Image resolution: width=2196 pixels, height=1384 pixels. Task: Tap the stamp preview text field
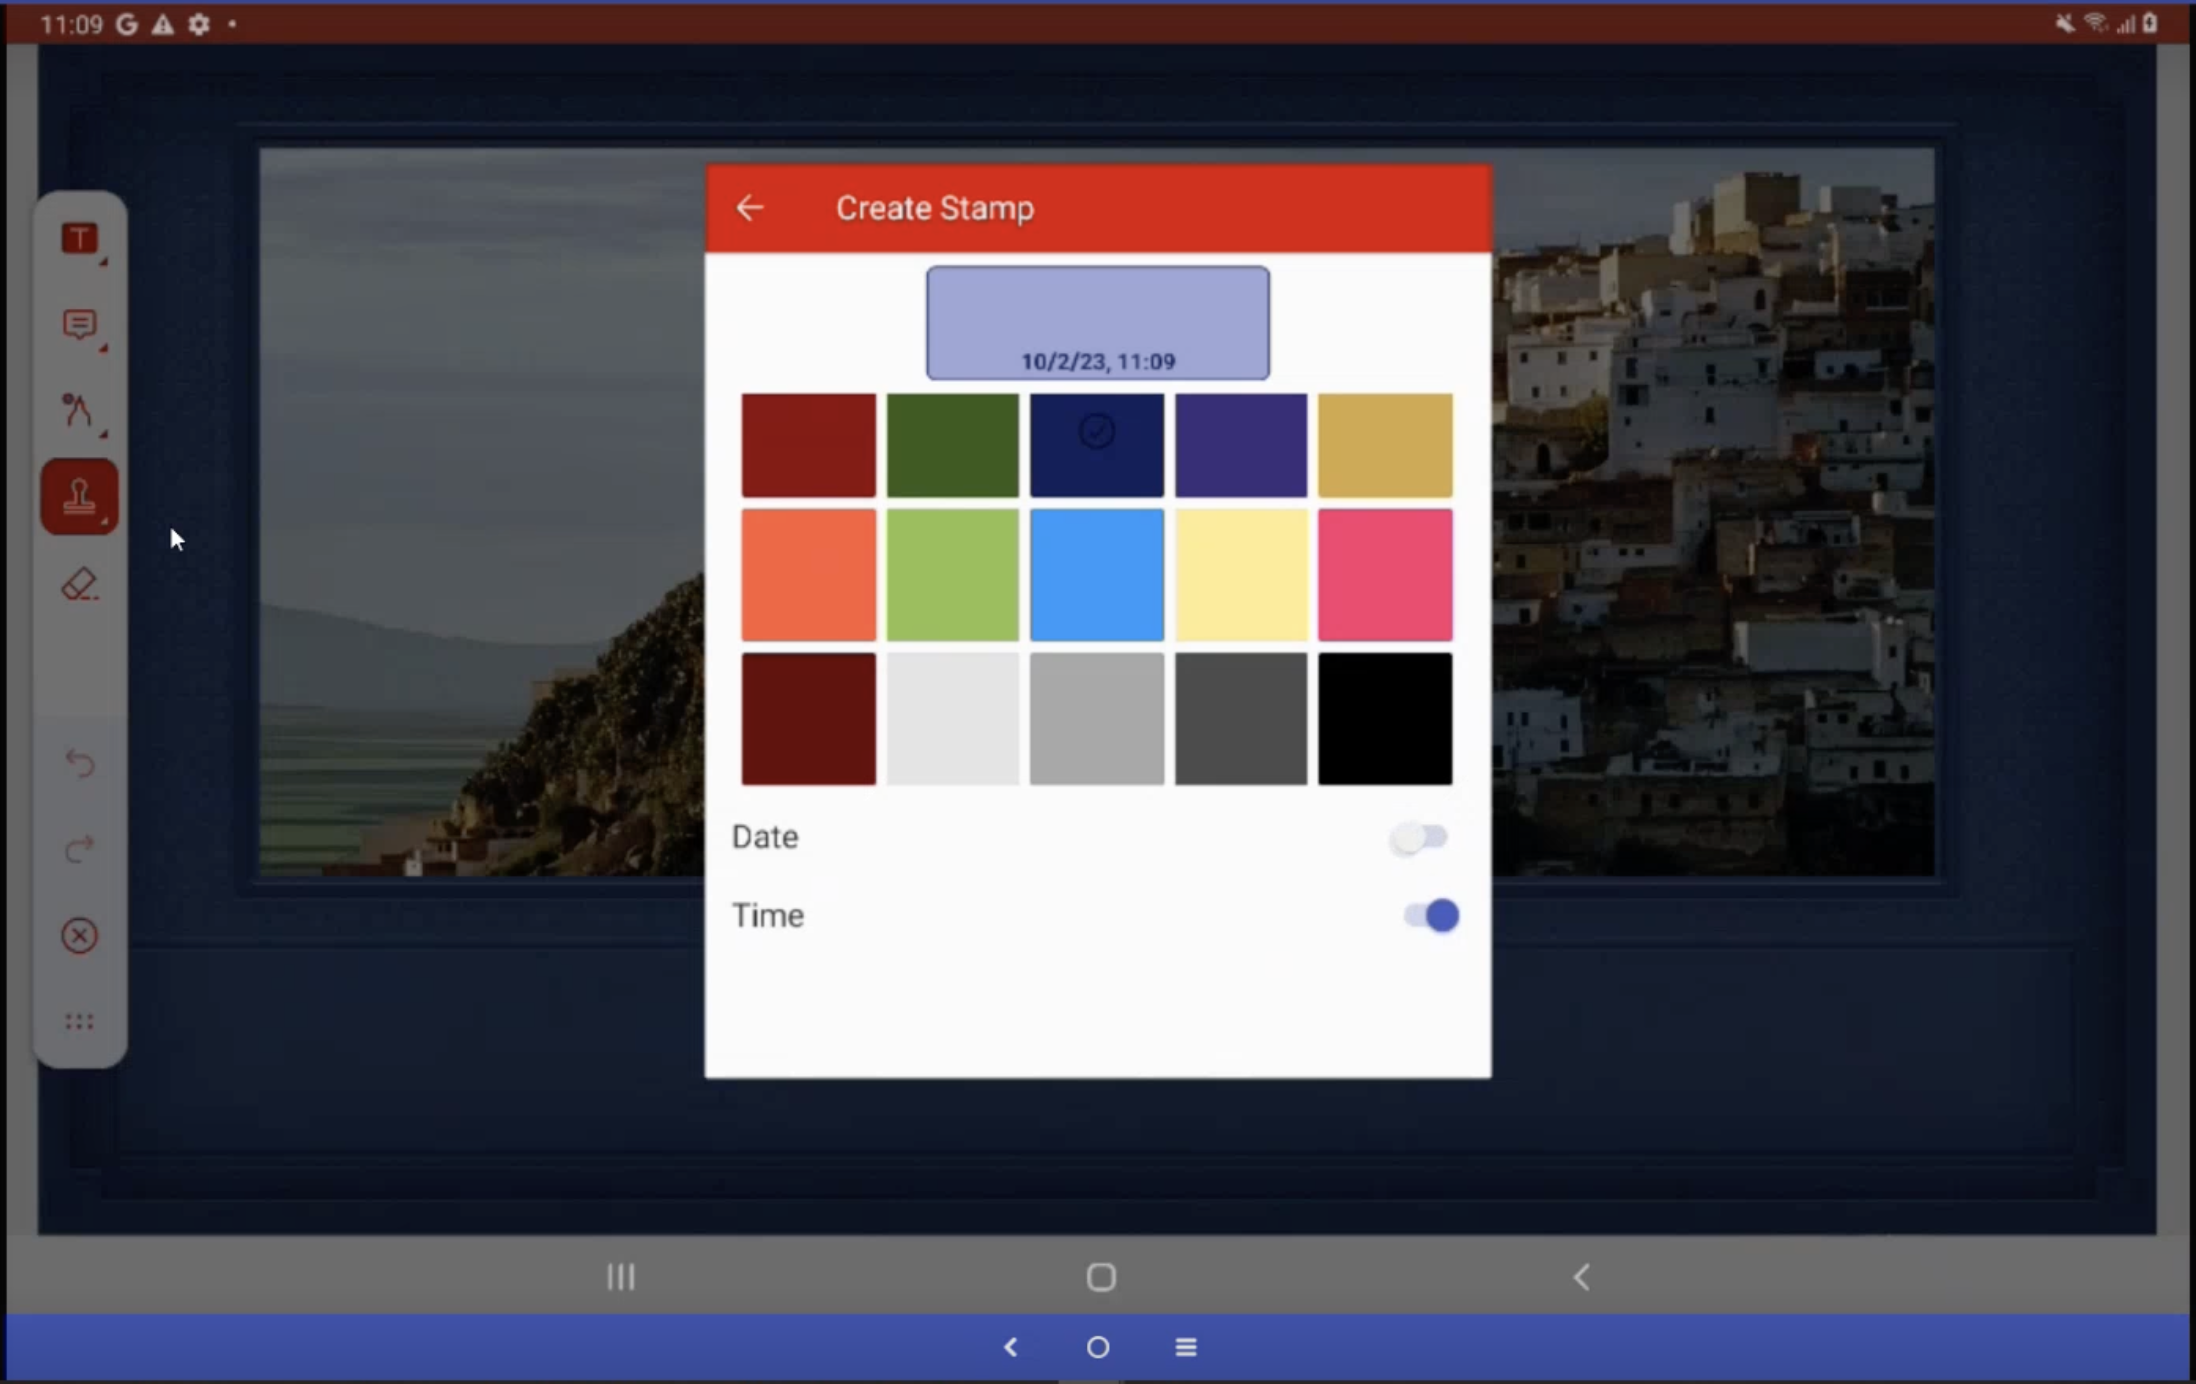(x=1097, y=322)
